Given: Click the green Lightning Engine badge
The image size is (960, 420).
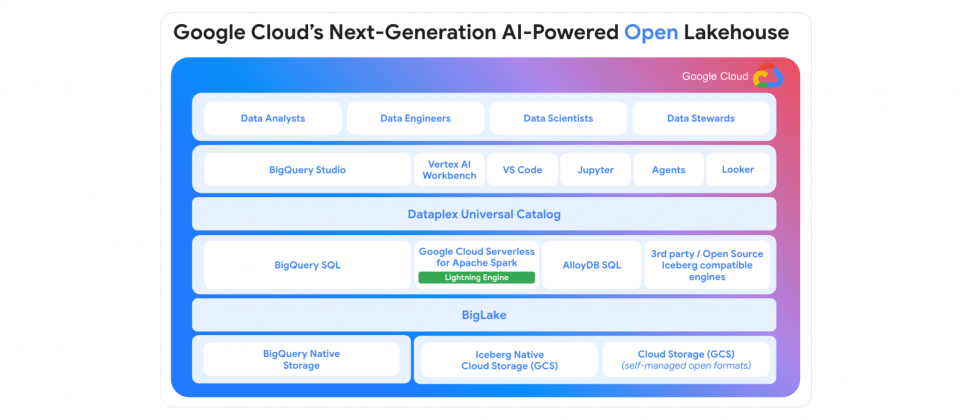Looking at the screenshot, I should click(x=476, y=277).
